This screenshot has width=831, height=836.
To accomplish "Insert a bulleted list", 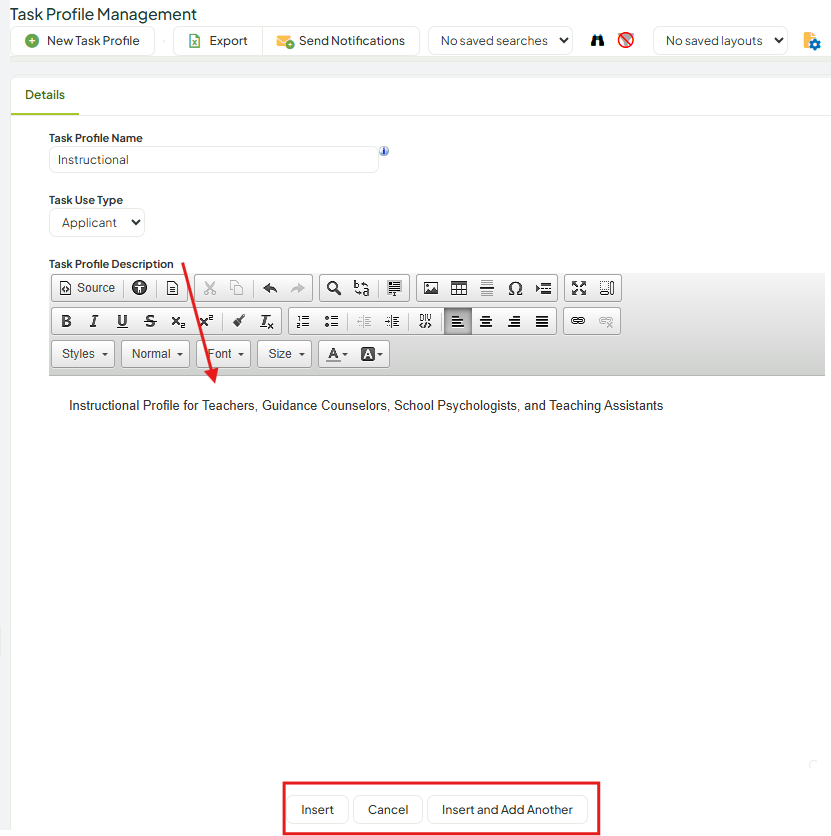I will click(x=331, y=321).
